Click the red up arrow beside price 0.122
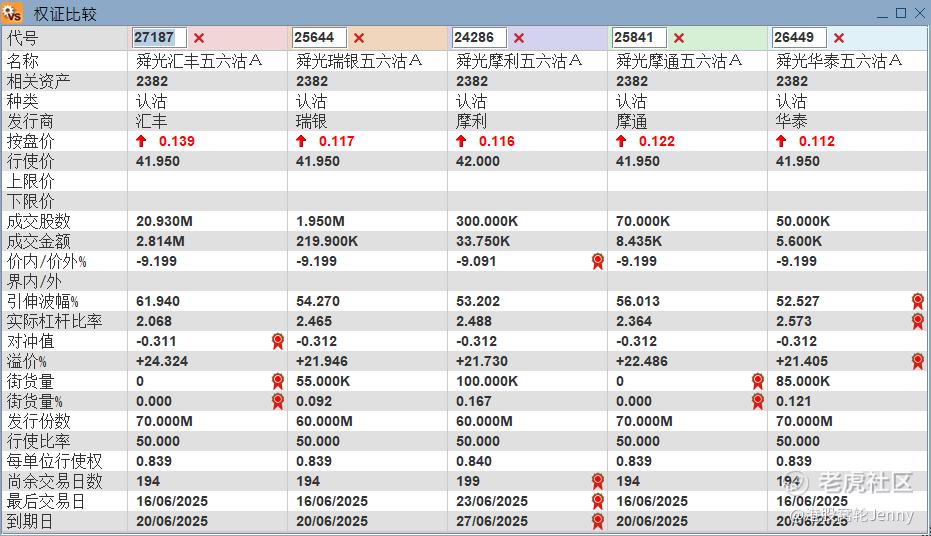 pos(620,141)
